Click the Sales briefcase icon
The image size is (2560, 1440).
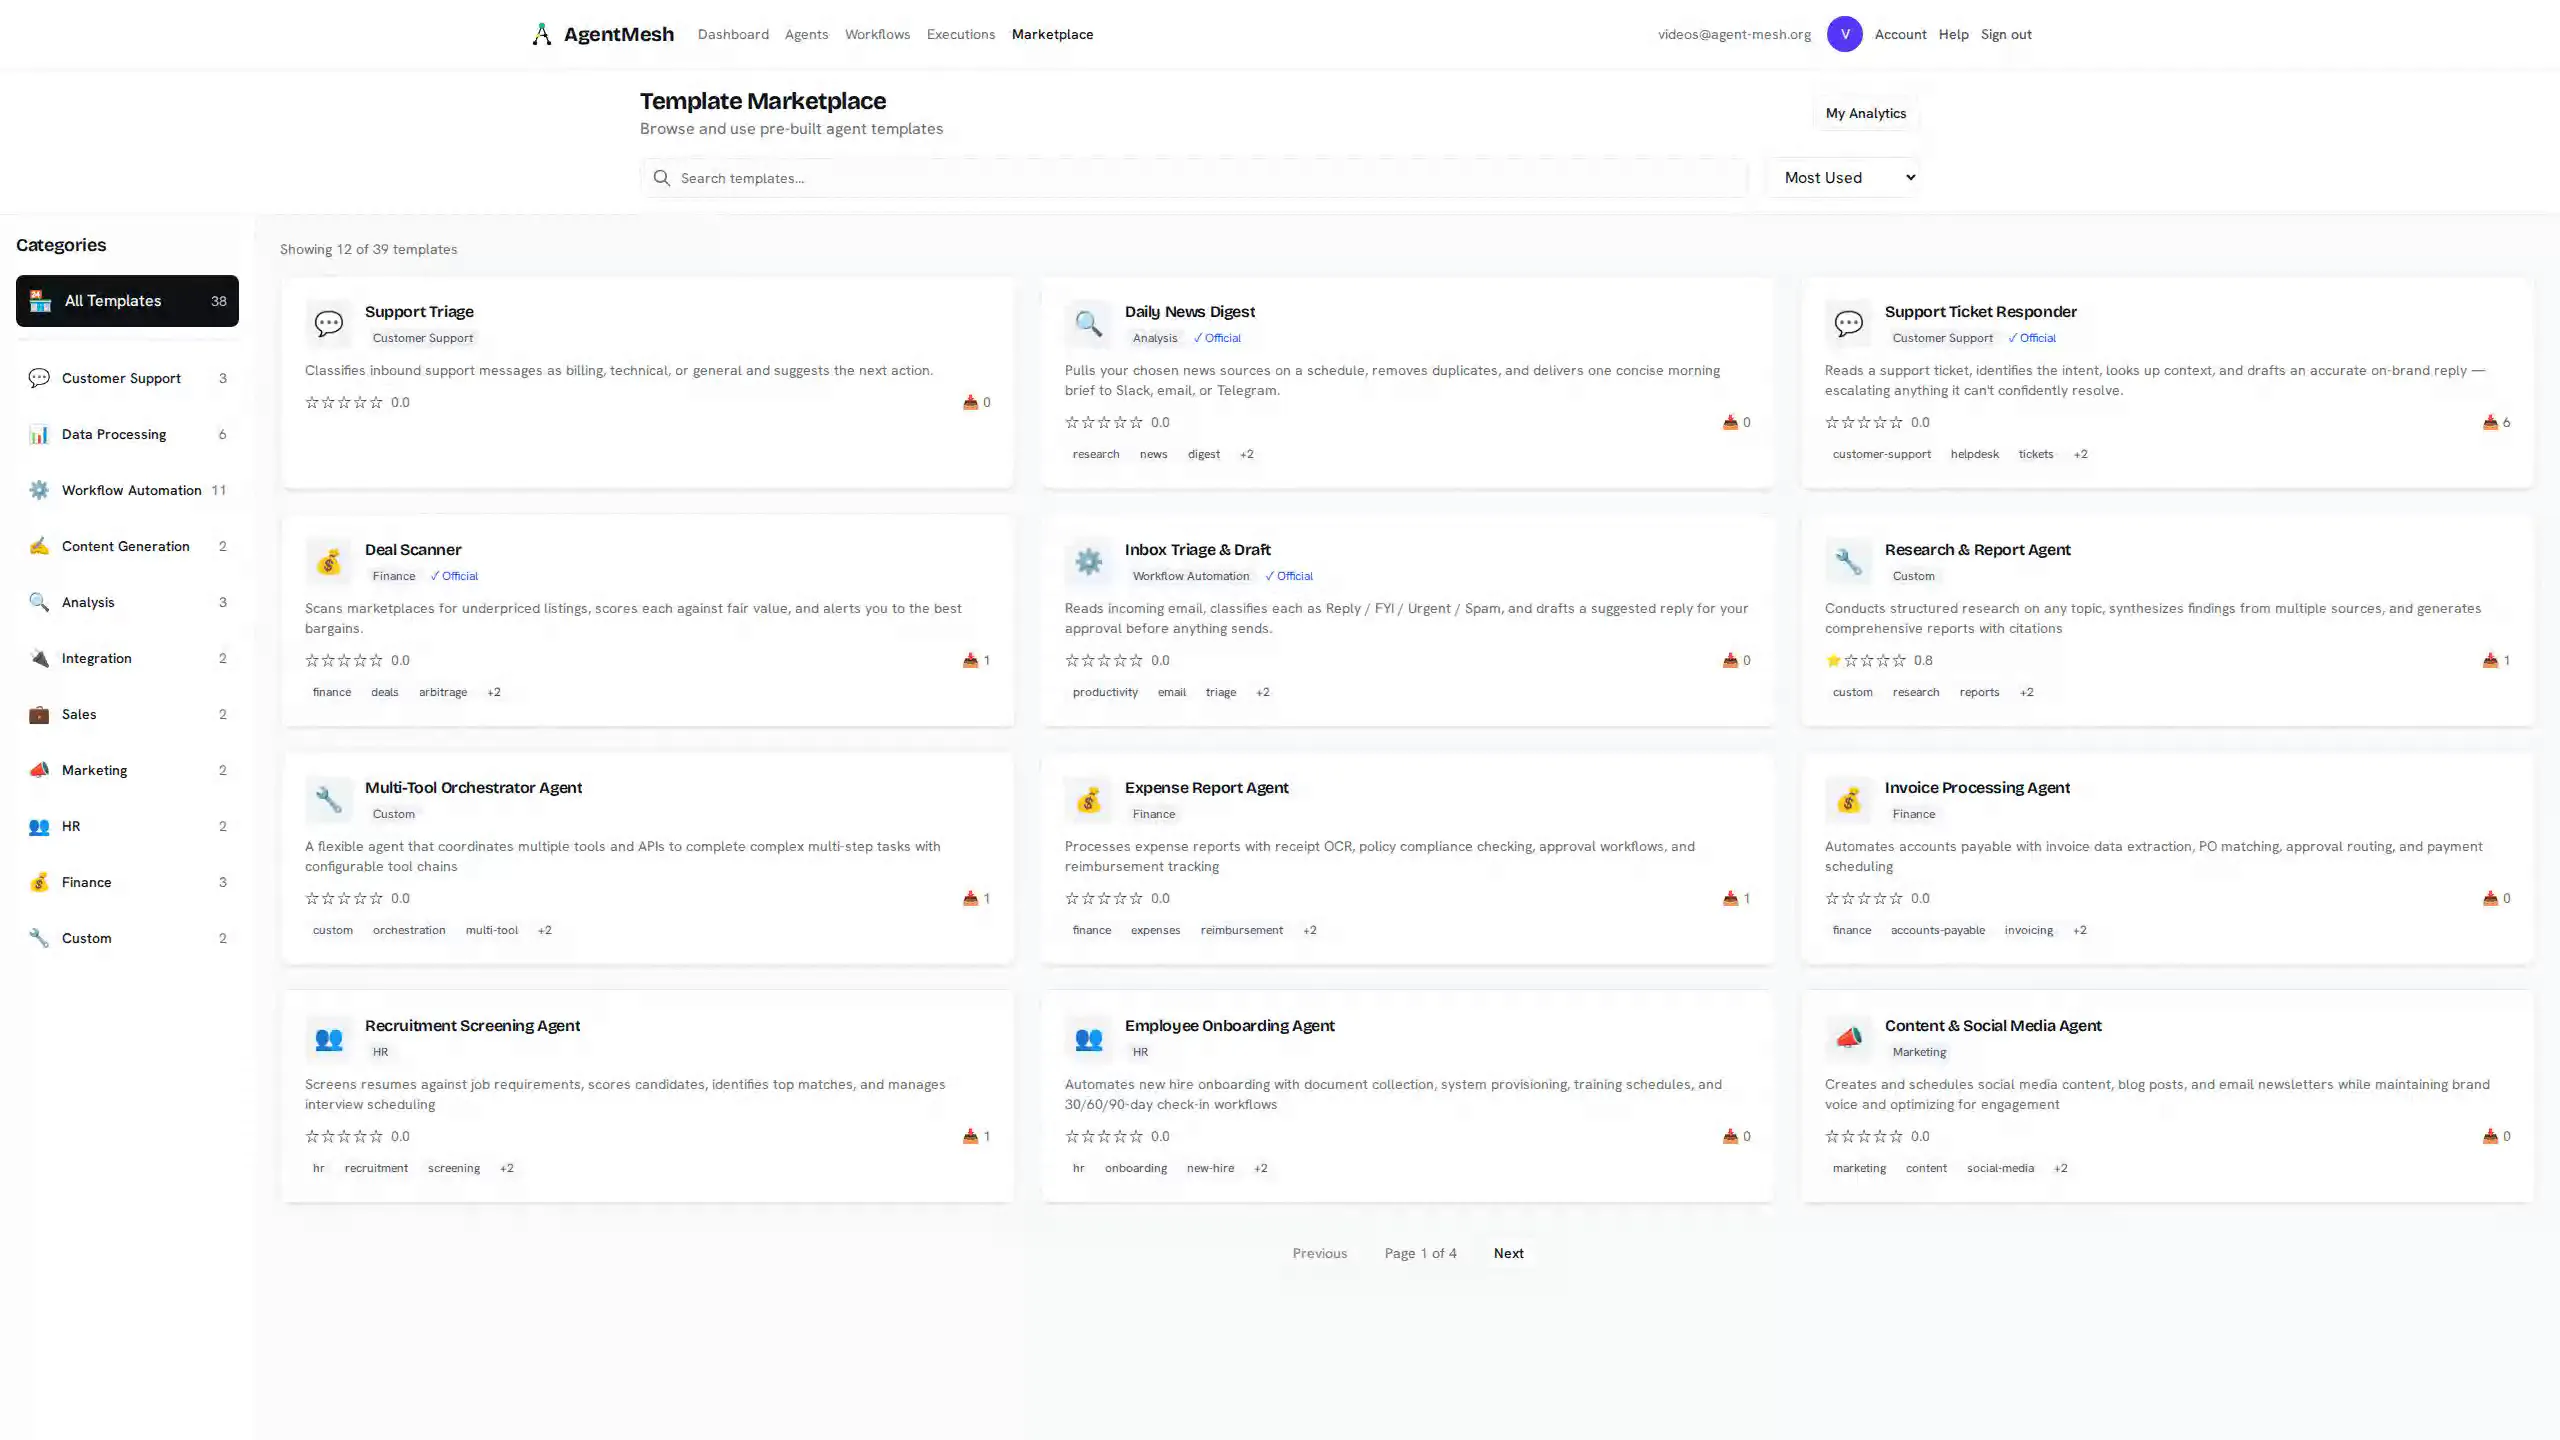(39, 714)
